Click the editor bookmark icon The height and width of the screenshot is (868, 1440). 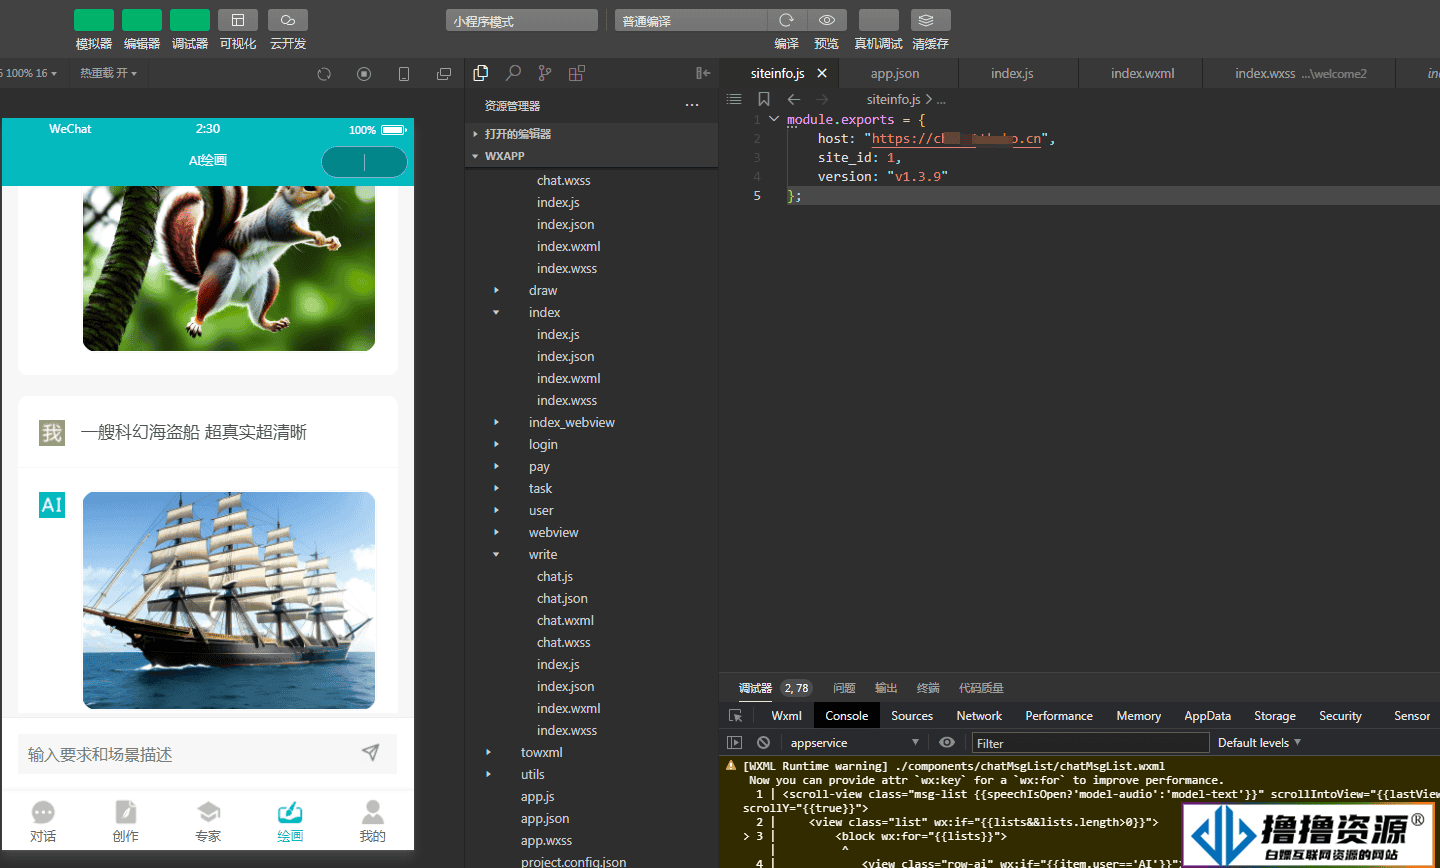[x=764, y=99]
